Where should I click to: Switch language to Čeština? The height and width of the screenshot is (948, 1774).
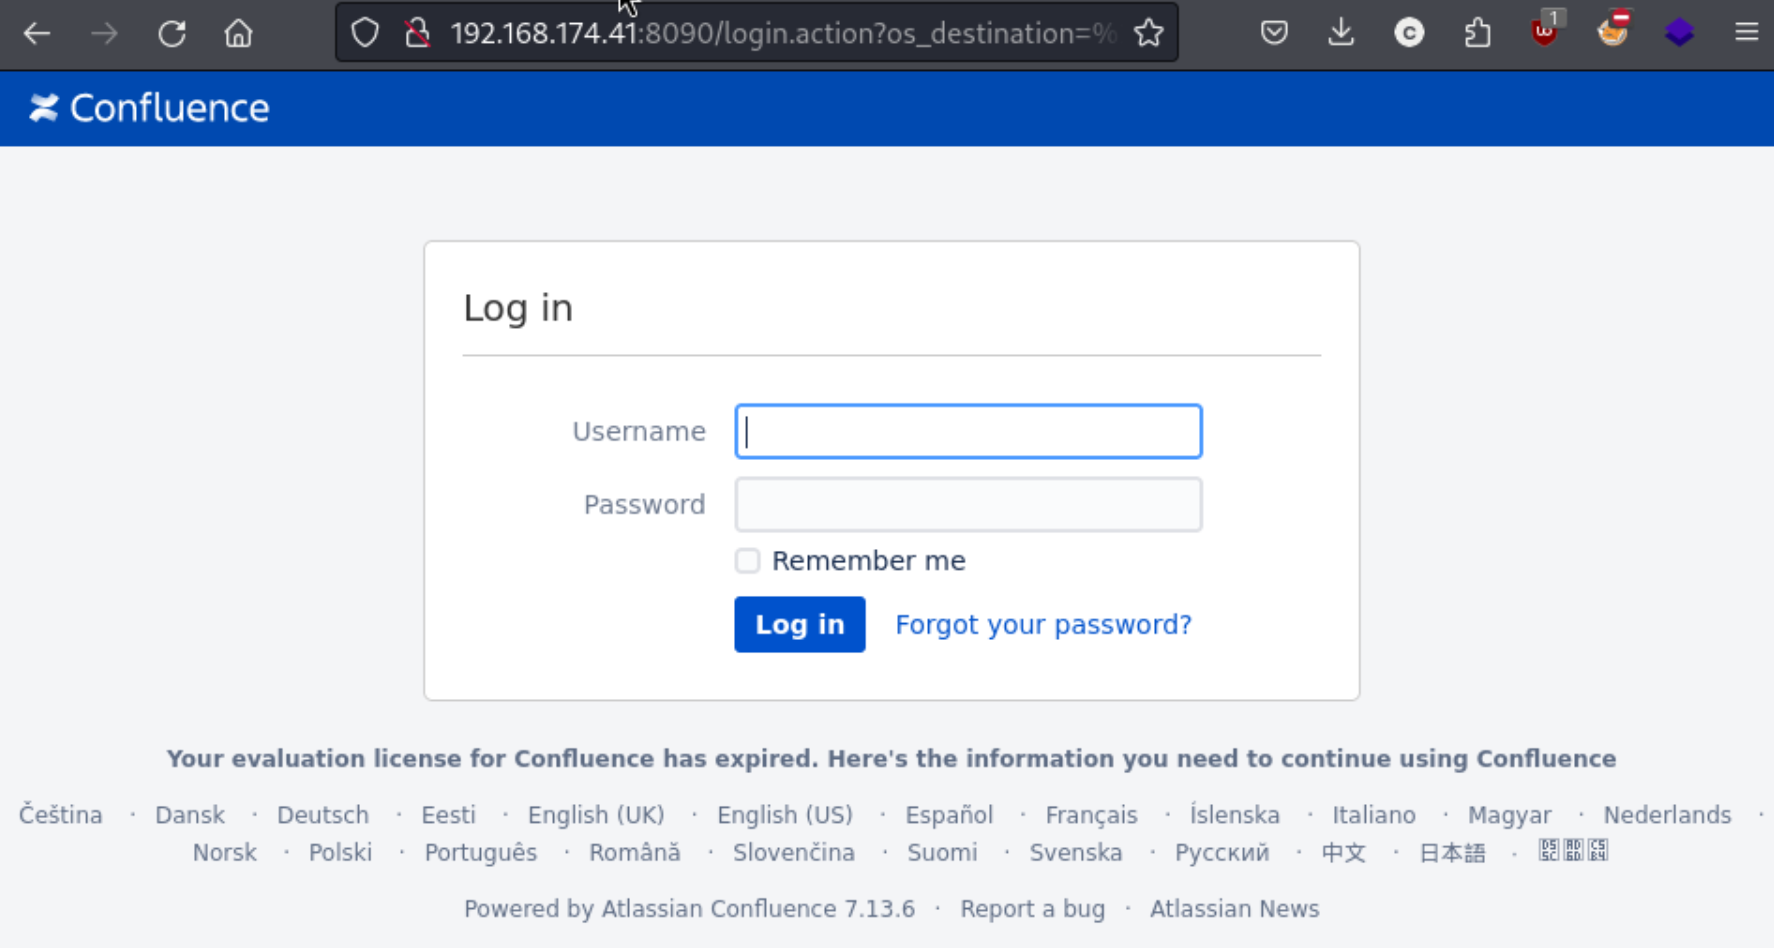61,815
